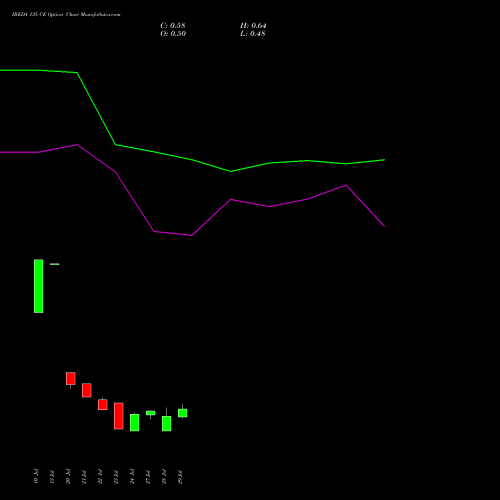Select the red candle above 21 Jul
The height and width of the screenshot is (500, 500).
(x=87, y=390)
